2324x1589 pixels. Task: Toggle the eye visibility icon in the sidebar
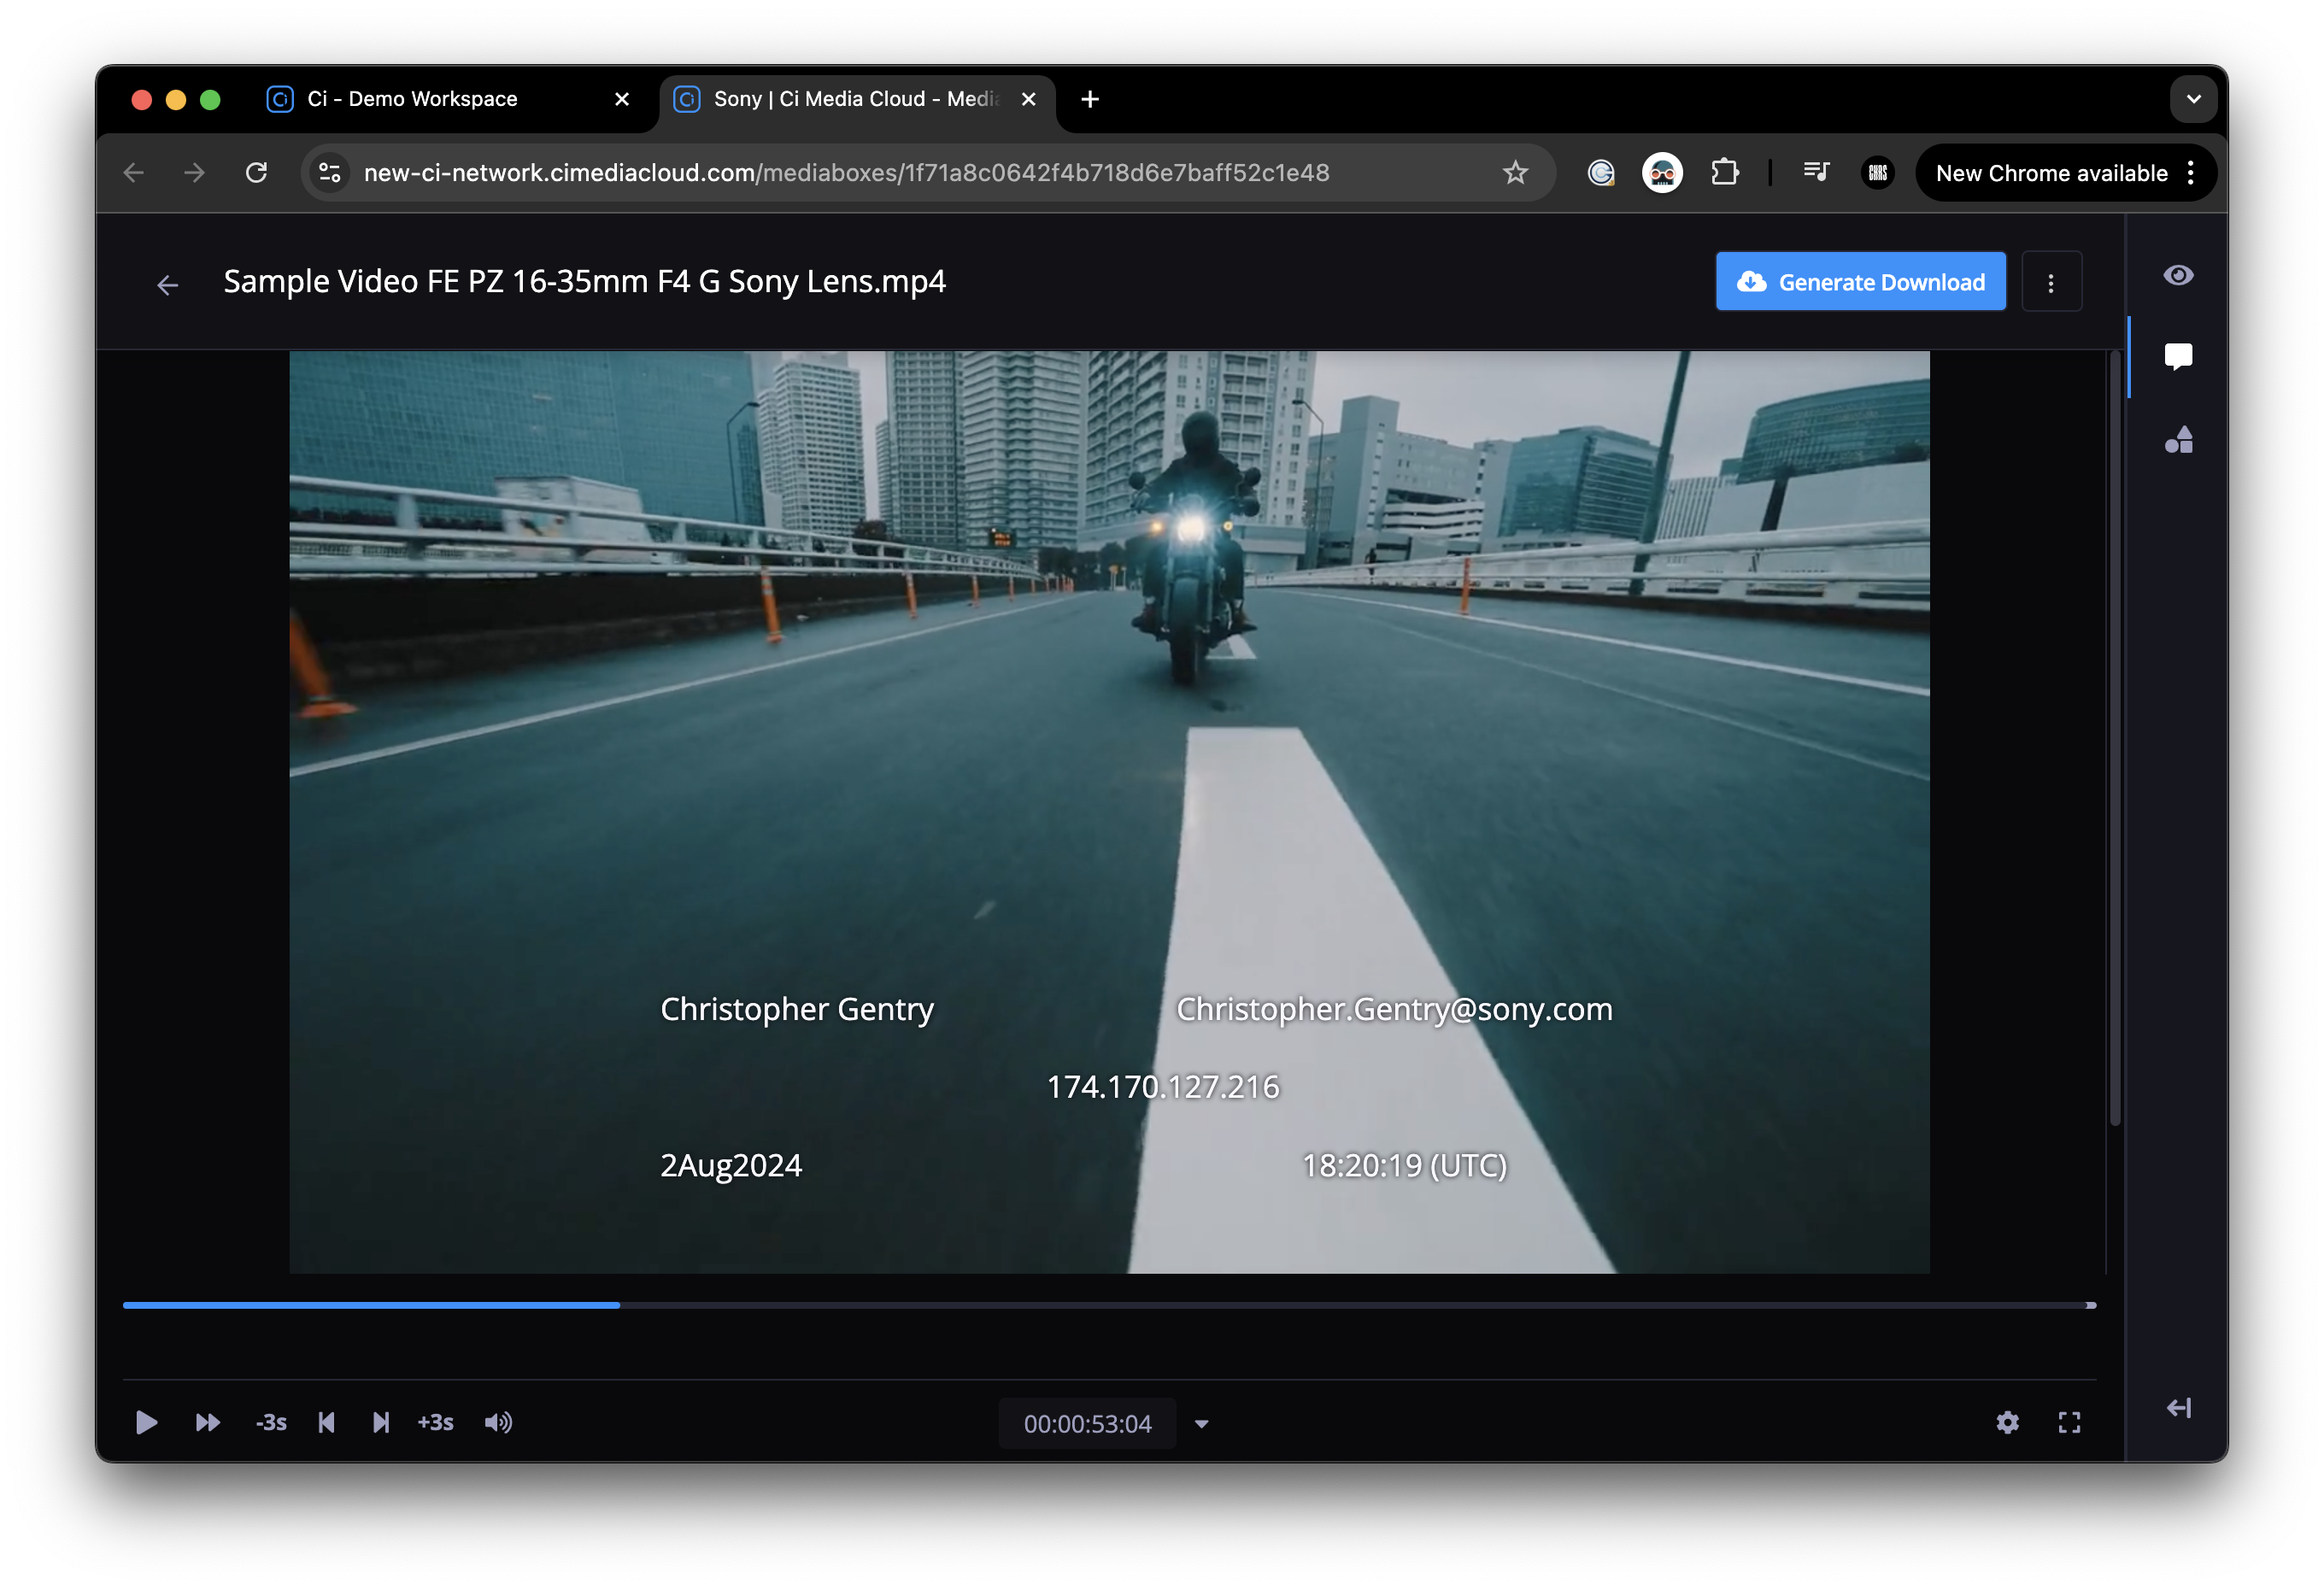click(x=2178, y=275)
